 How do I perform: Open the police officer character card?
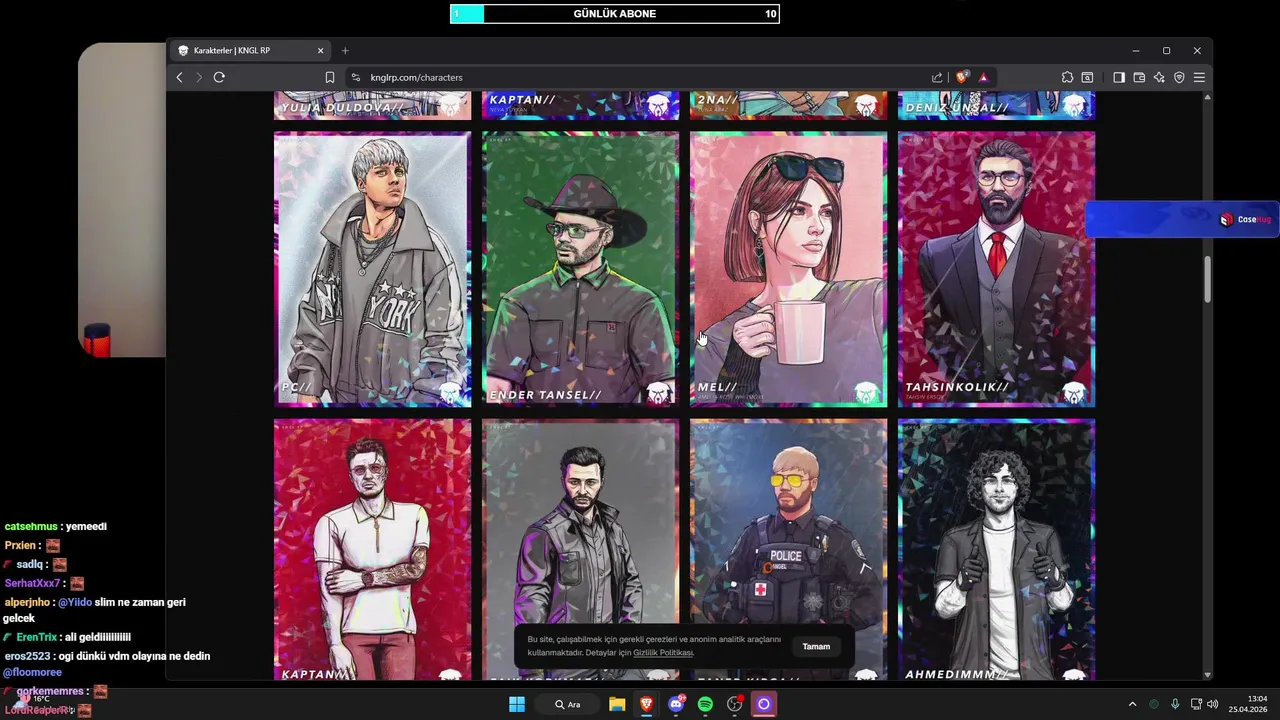pyautogui.click(x=788, y=550)
